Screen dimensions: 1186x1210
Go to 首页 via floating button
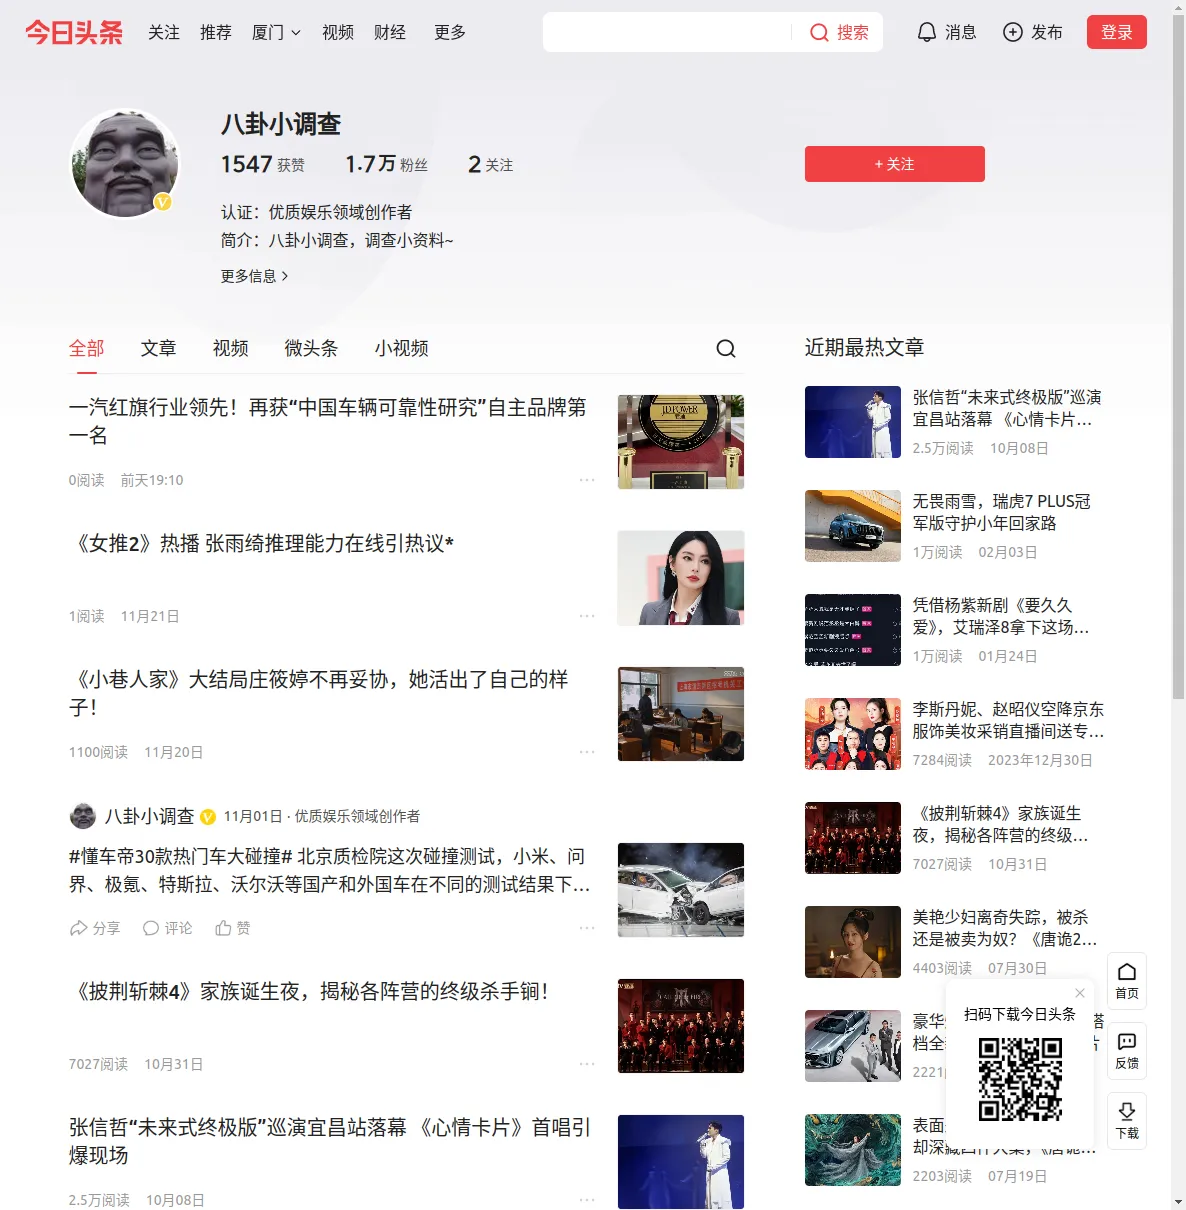tap(1127, 981)
